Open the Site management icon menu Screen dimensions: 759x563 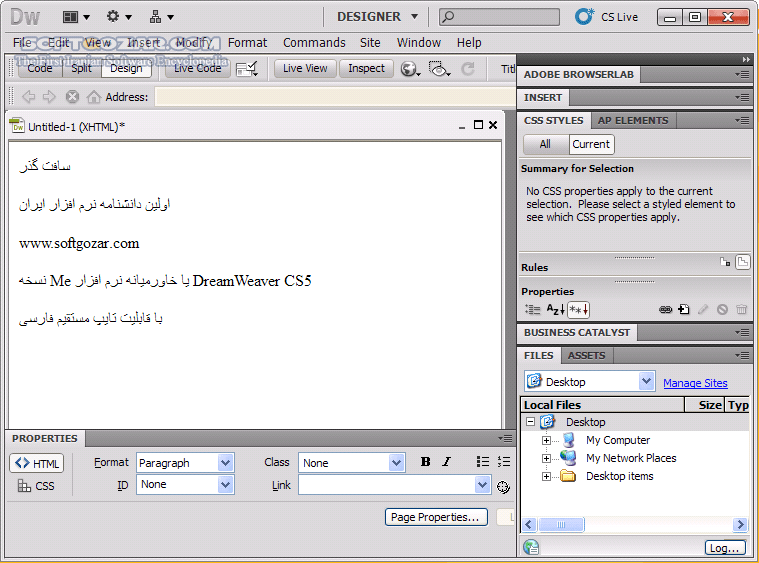click(x=161, y=17)
